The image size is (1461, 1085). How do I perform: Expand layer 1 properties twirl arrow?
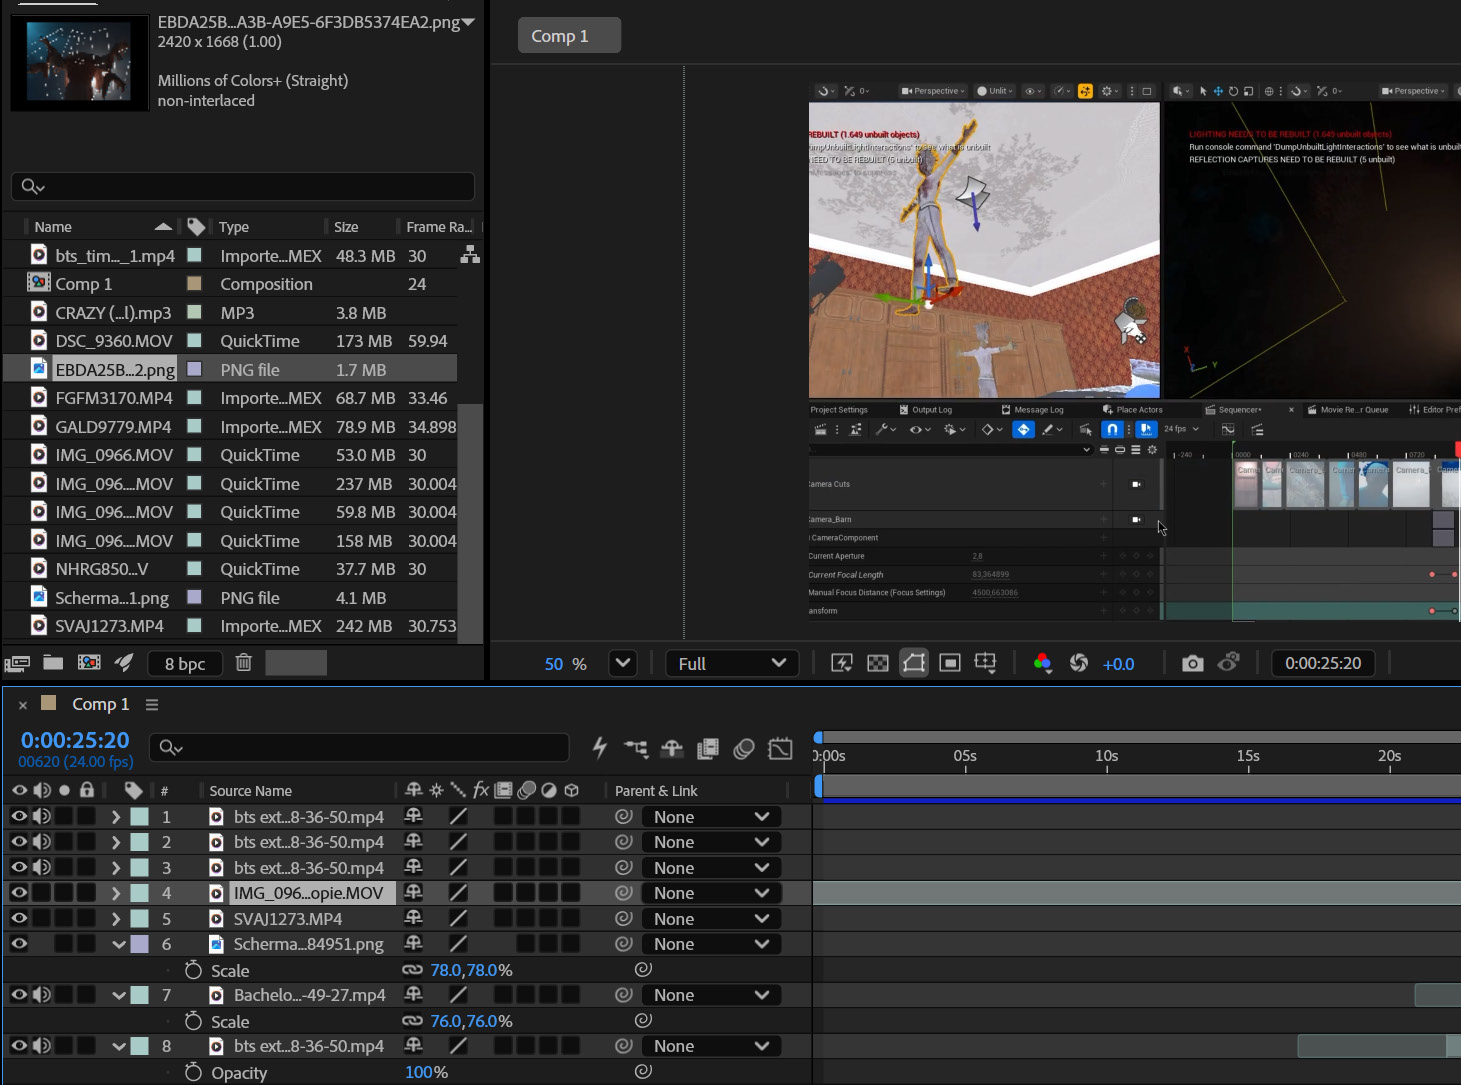pyautogui.click(x=116, y=816)
